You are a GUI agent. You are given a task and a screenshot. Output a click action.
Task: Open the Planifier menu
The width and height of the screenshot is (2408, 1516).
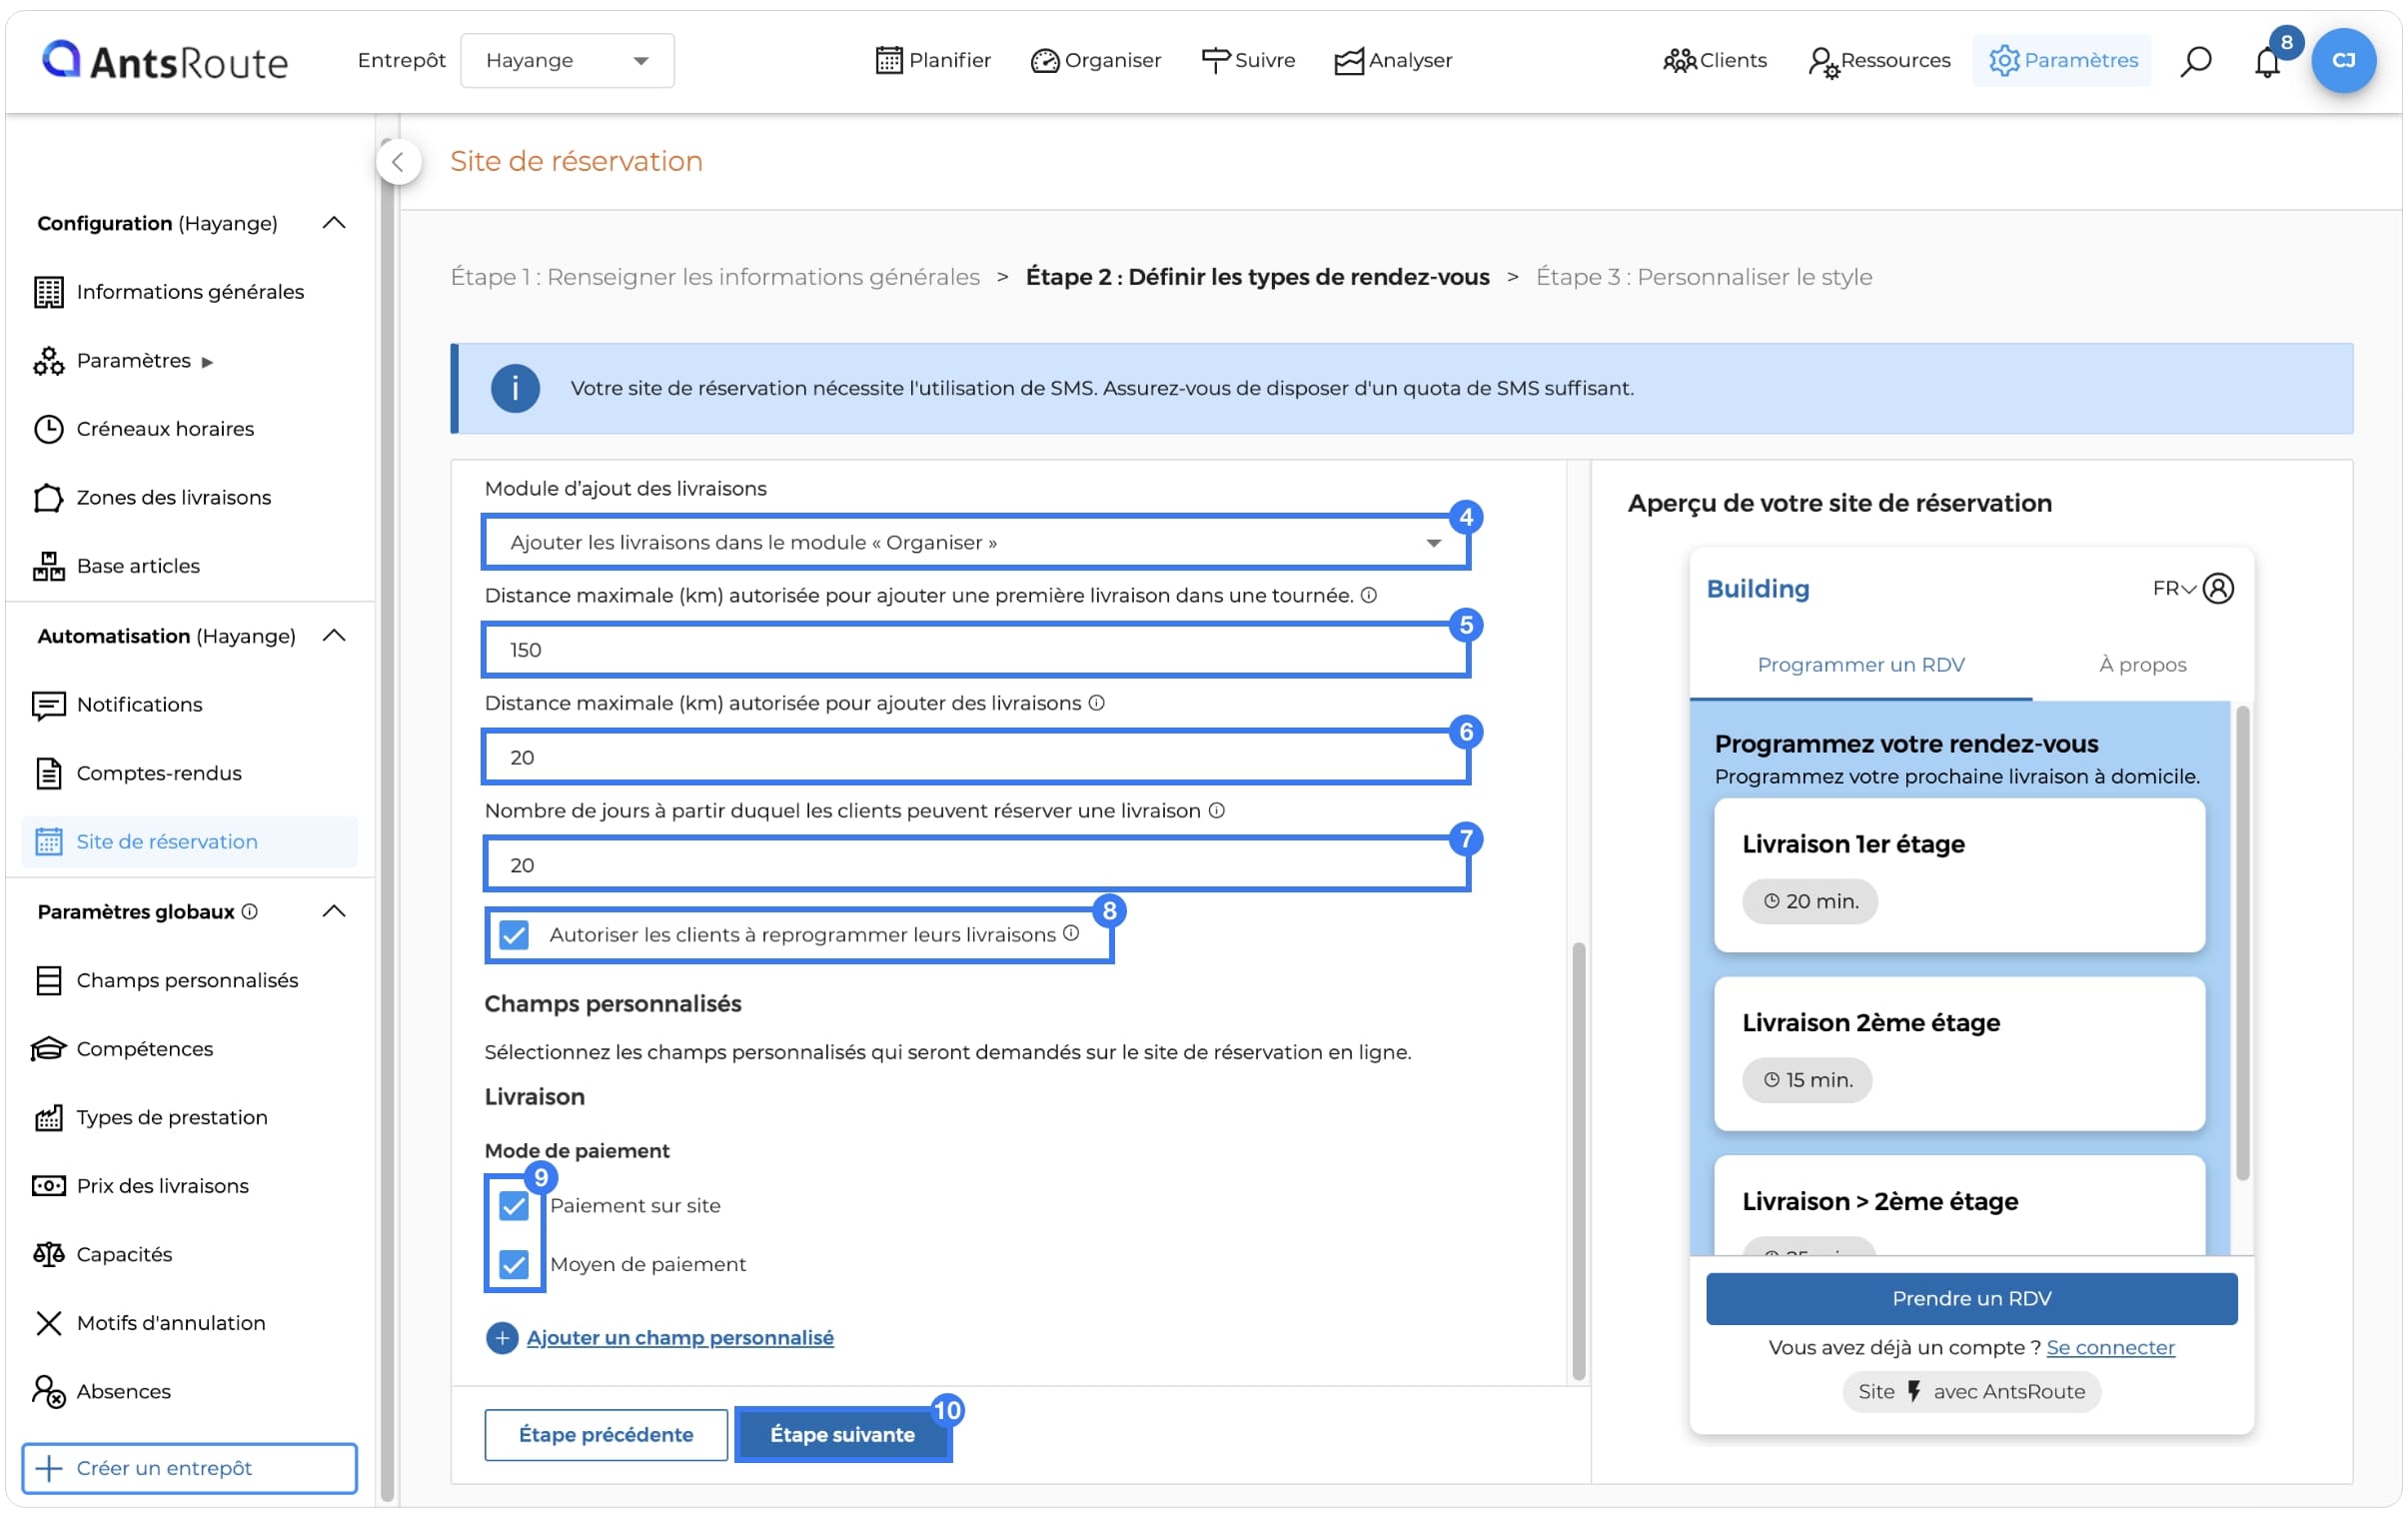pos(933,61)
